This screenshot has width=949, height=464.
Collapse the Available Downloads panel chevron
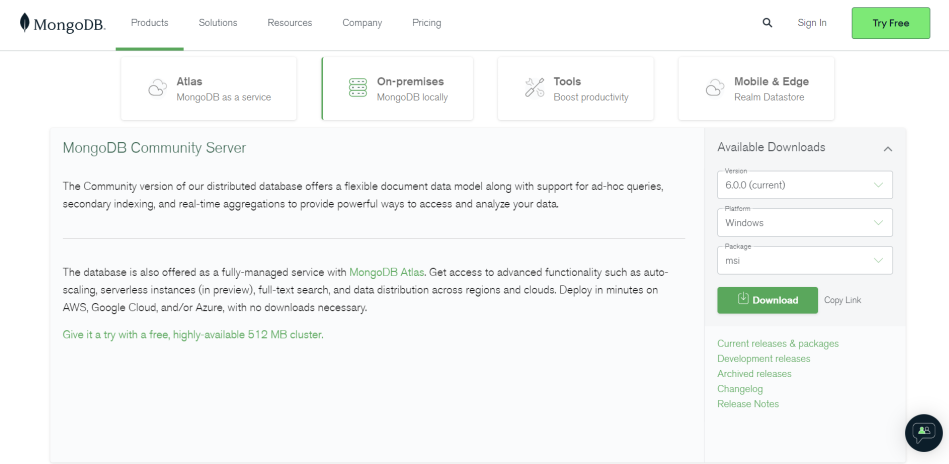887,148
